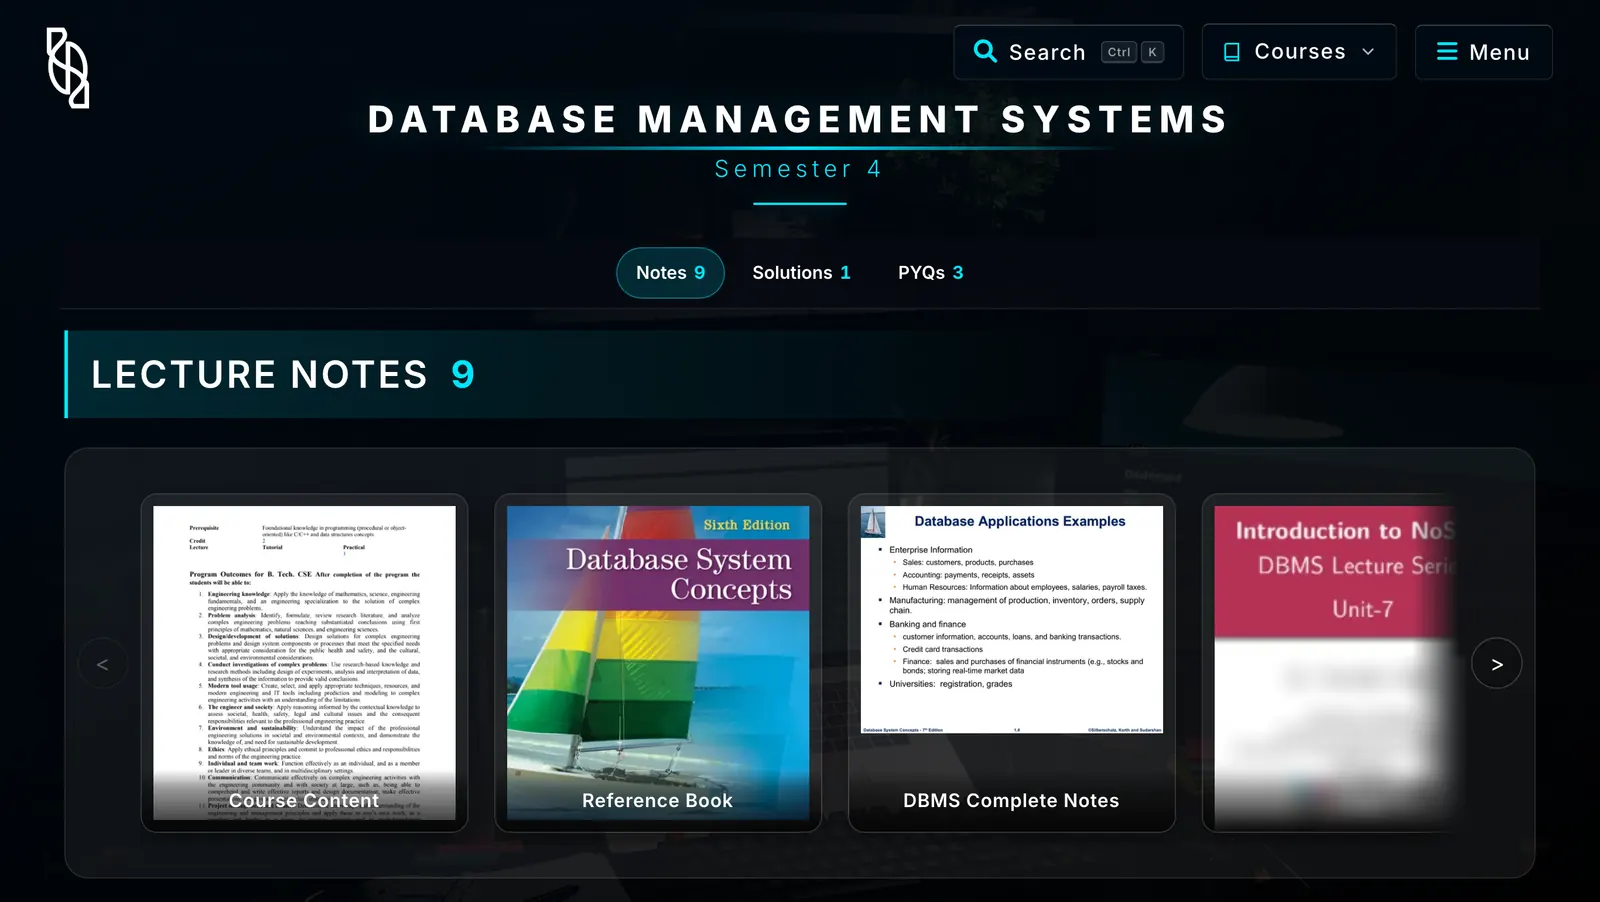Open the Course Content note card
This screenshot has width=1600, height=902.
point(304,663)
